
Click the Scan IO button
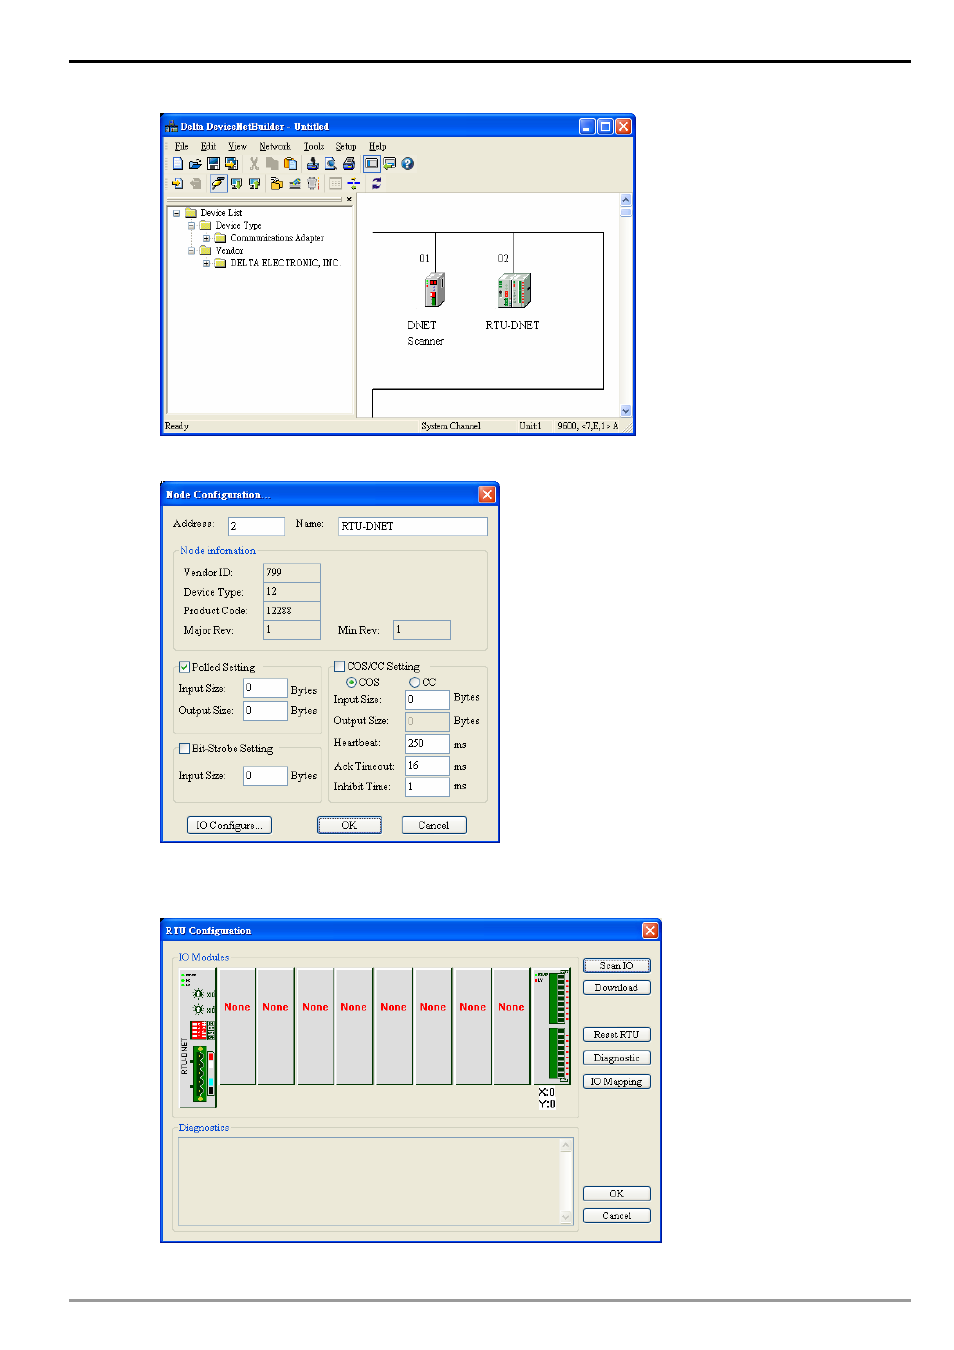tap(617, 965)
